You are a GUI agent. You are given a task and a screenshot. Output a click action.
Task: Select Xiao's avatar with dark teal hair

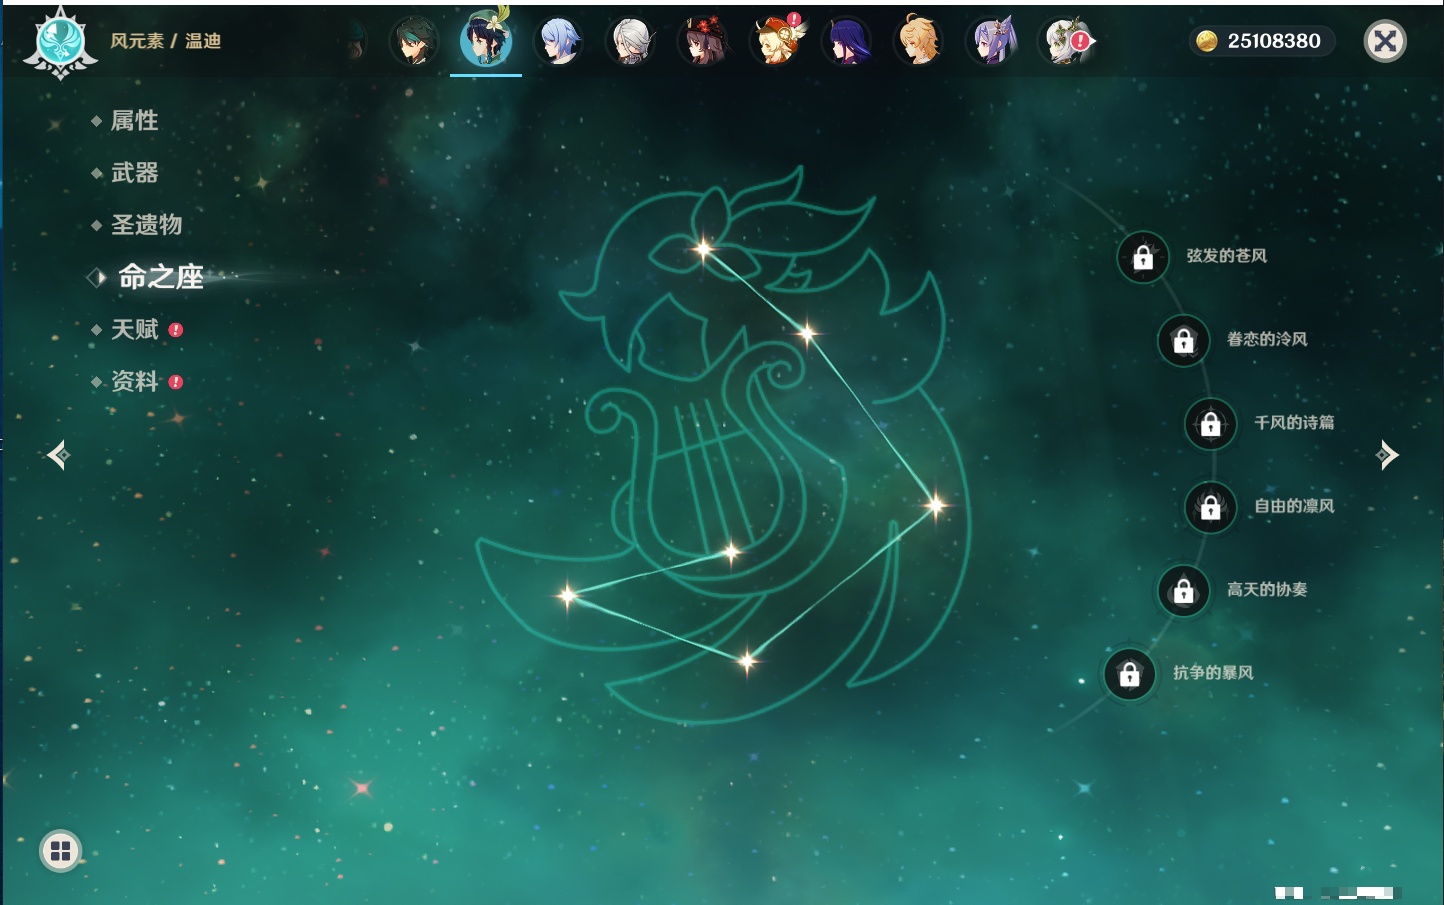(x=414, y=42)
